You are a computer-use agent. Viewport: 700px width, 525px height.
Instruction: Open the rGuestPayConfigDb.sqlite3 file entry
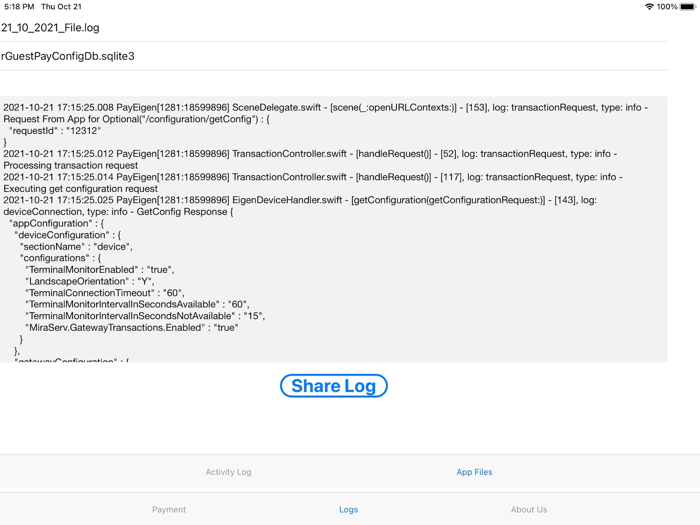(68, 56)
